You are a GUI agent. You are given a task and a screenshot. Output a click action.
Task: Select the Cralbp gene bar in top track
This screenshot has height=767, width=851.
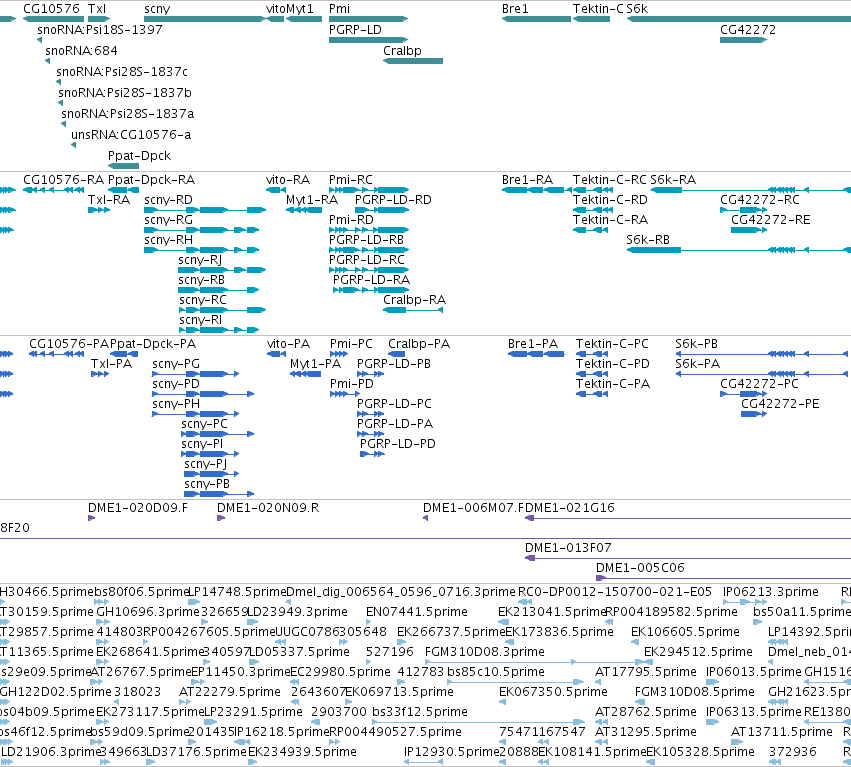(x=413, y=61)
